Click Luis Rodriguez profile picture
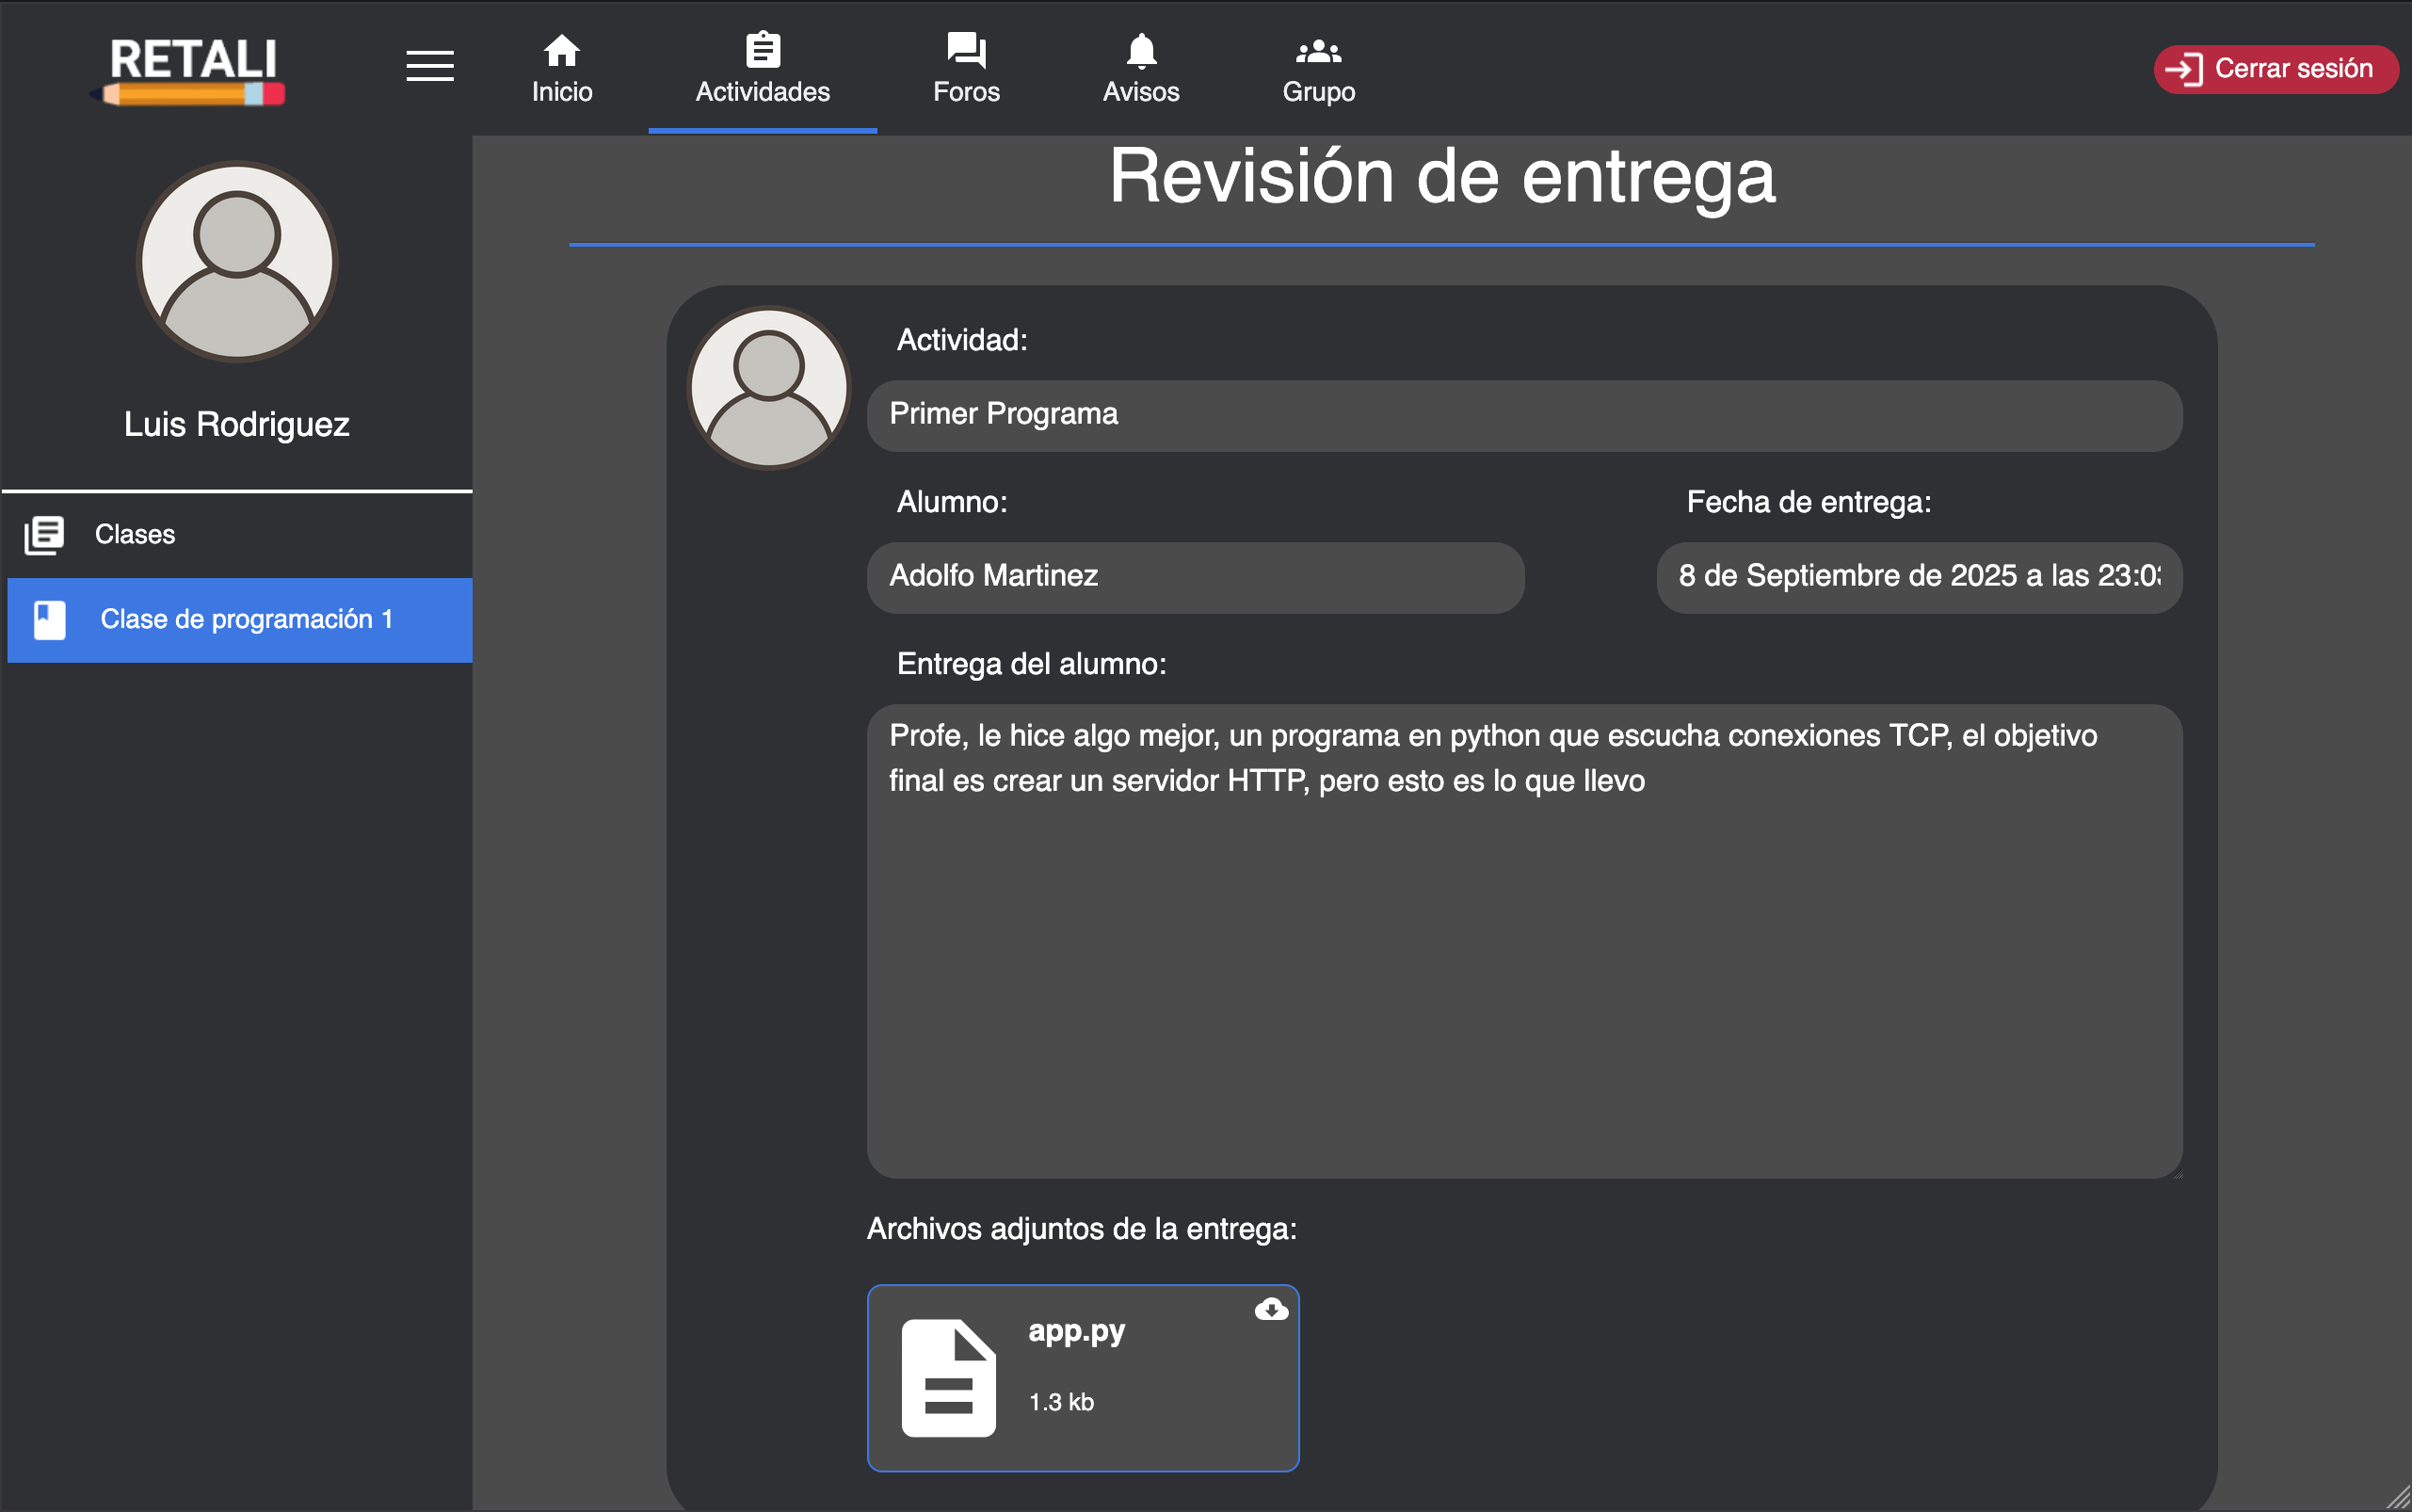 point(236,262)
